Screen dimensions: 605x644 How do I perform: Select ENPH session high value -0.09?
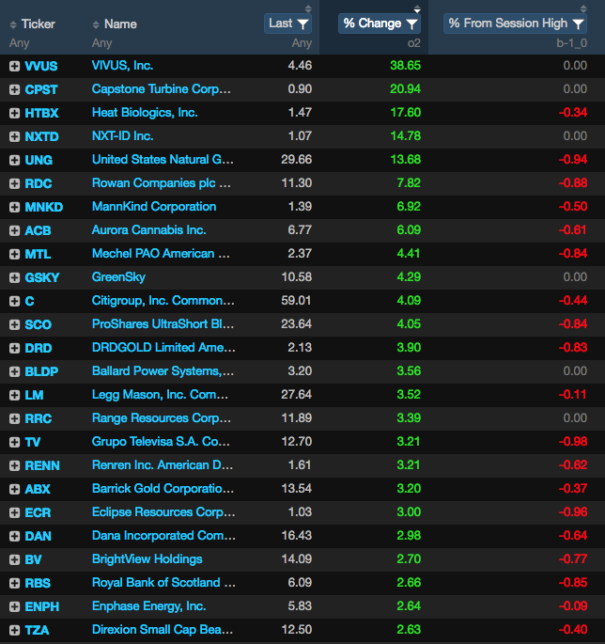point(573,606)
